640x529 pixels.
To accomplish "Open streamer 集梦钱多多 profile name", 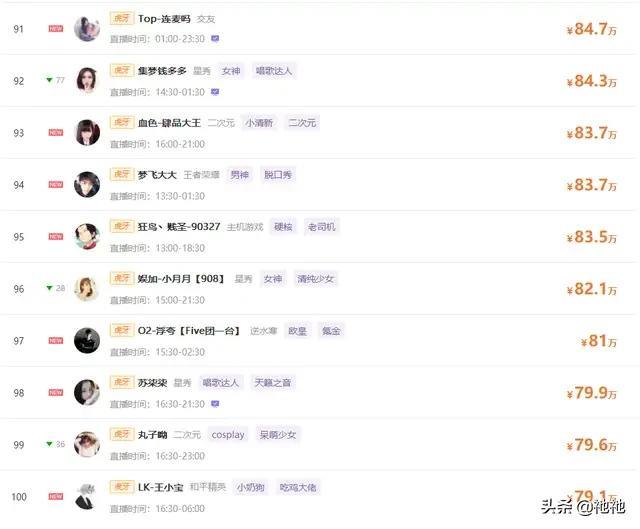I will pyautogui.click(x=162, y=71).
